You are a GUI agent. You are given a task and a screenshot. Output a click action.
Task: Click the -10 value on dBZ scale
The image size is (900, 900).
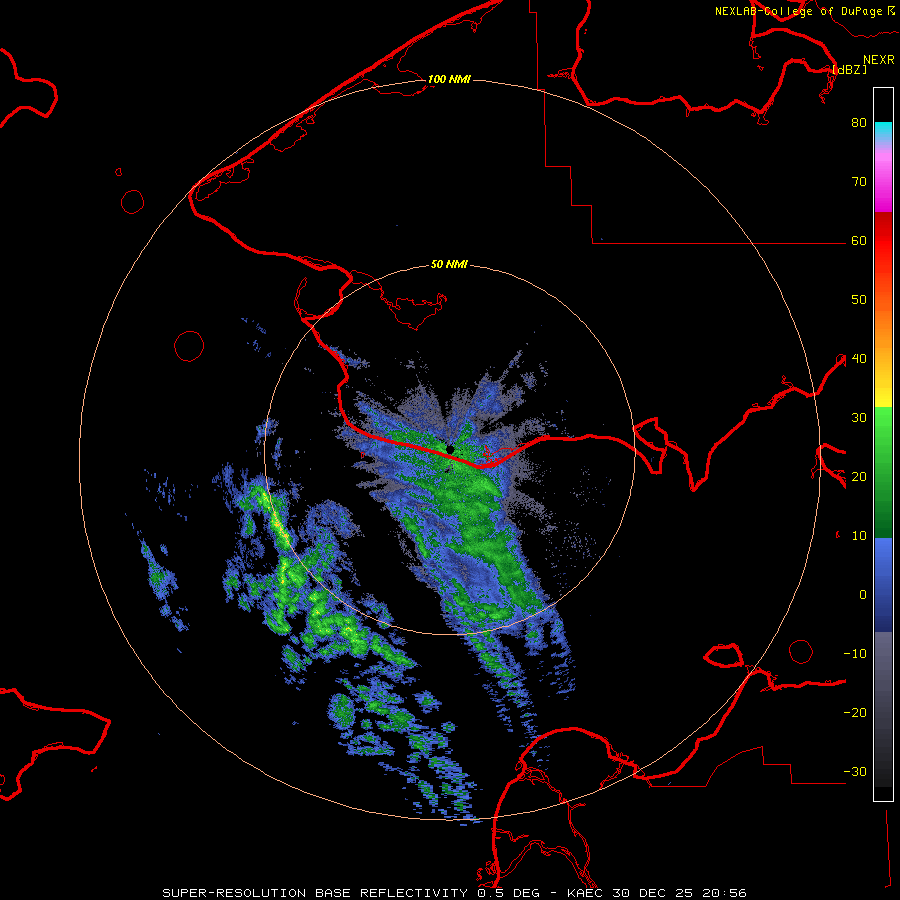(855, 654)
